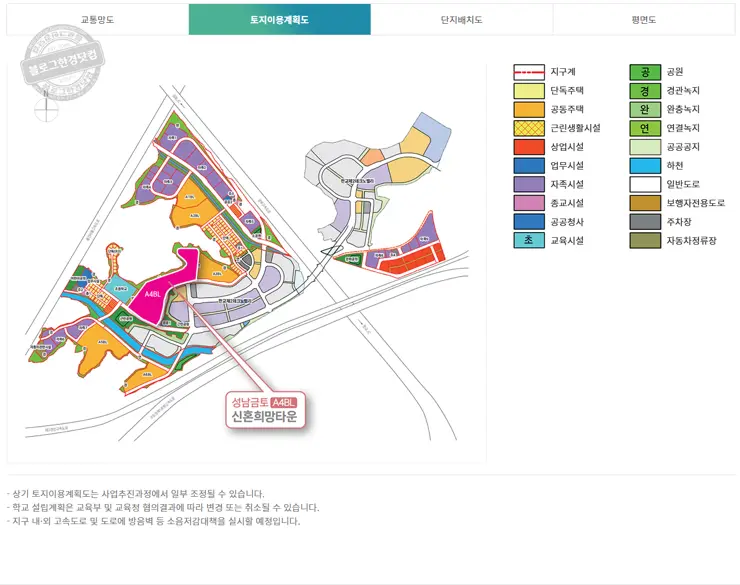Click the 공동주택 orange legend swatch
This screenshot has height=585, width=740.
(x=529, y=109)
